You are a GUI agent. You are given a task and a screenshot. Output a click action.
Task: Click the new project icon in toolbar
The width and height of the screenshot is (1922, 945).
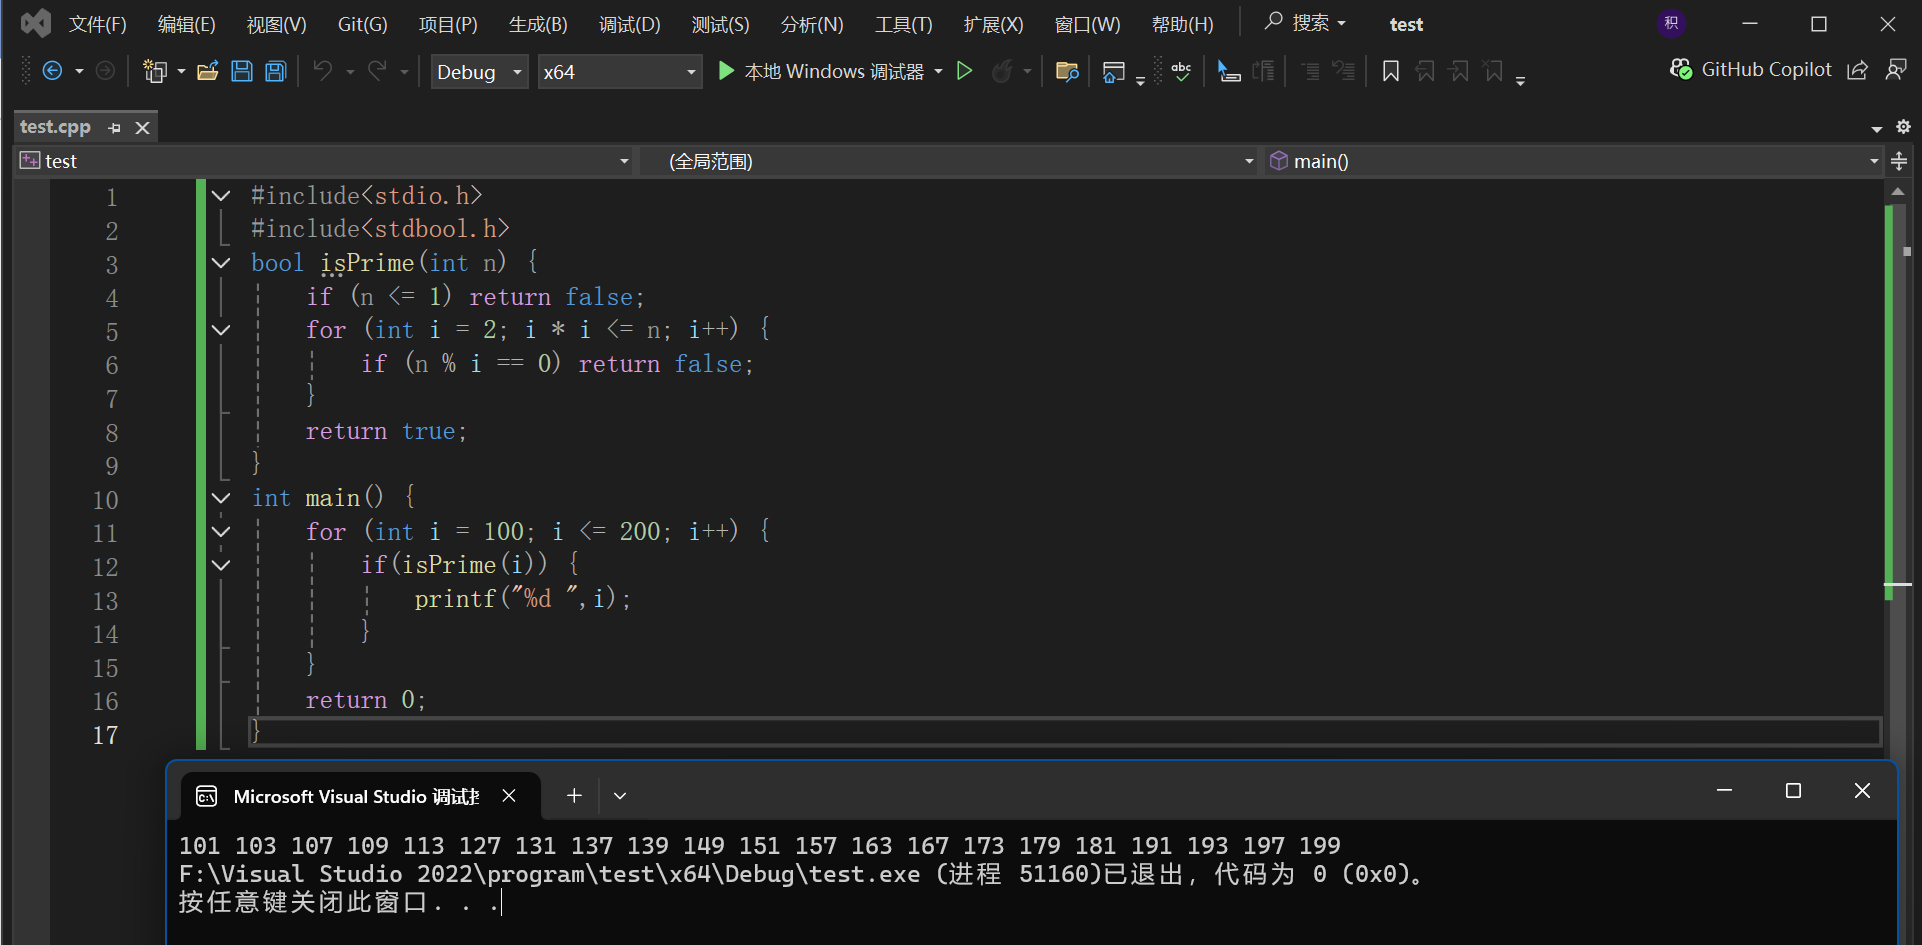(155, 71)
